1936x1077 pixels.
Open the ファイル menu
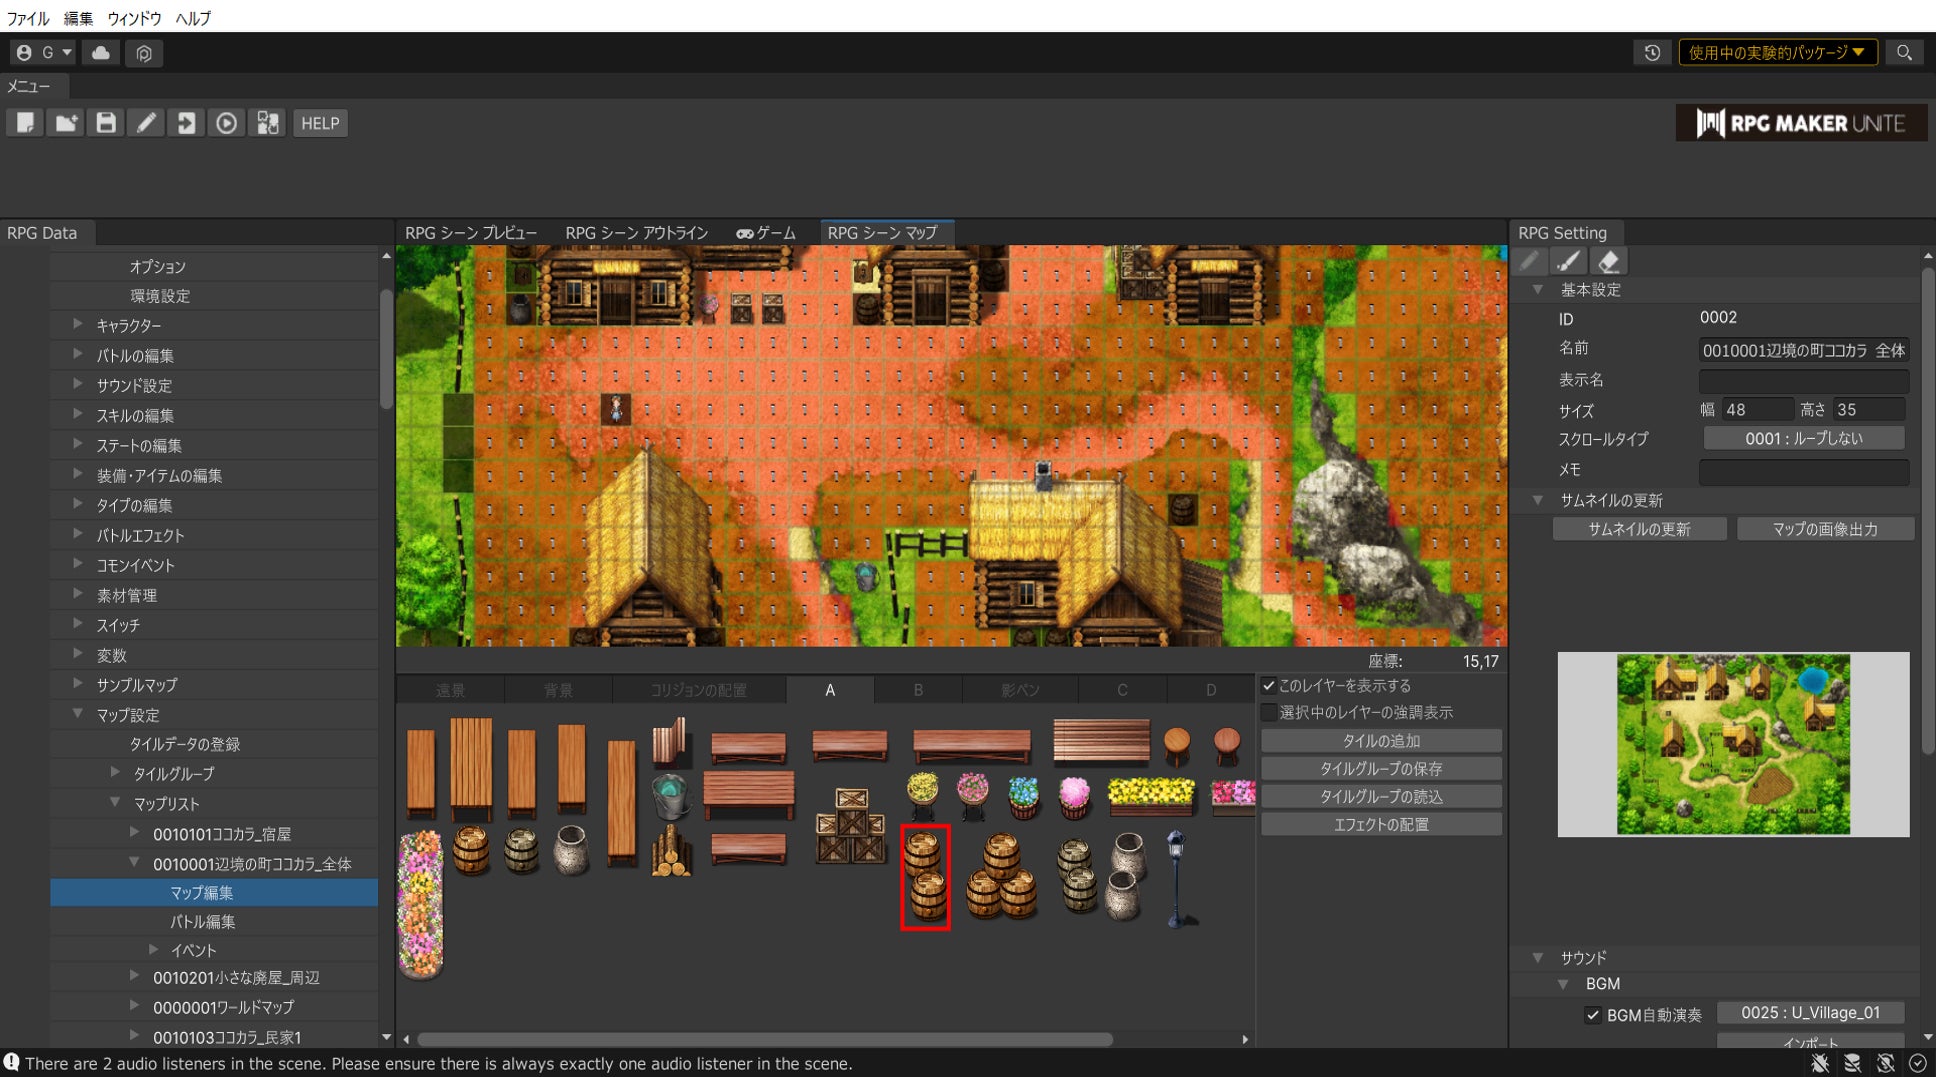click(x=28, y=18)
